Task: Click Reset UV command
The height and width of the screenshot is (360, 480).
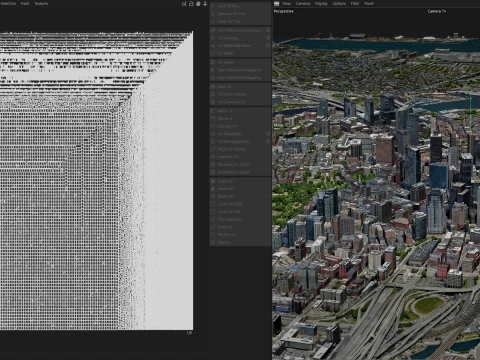Action: (240, 196)
